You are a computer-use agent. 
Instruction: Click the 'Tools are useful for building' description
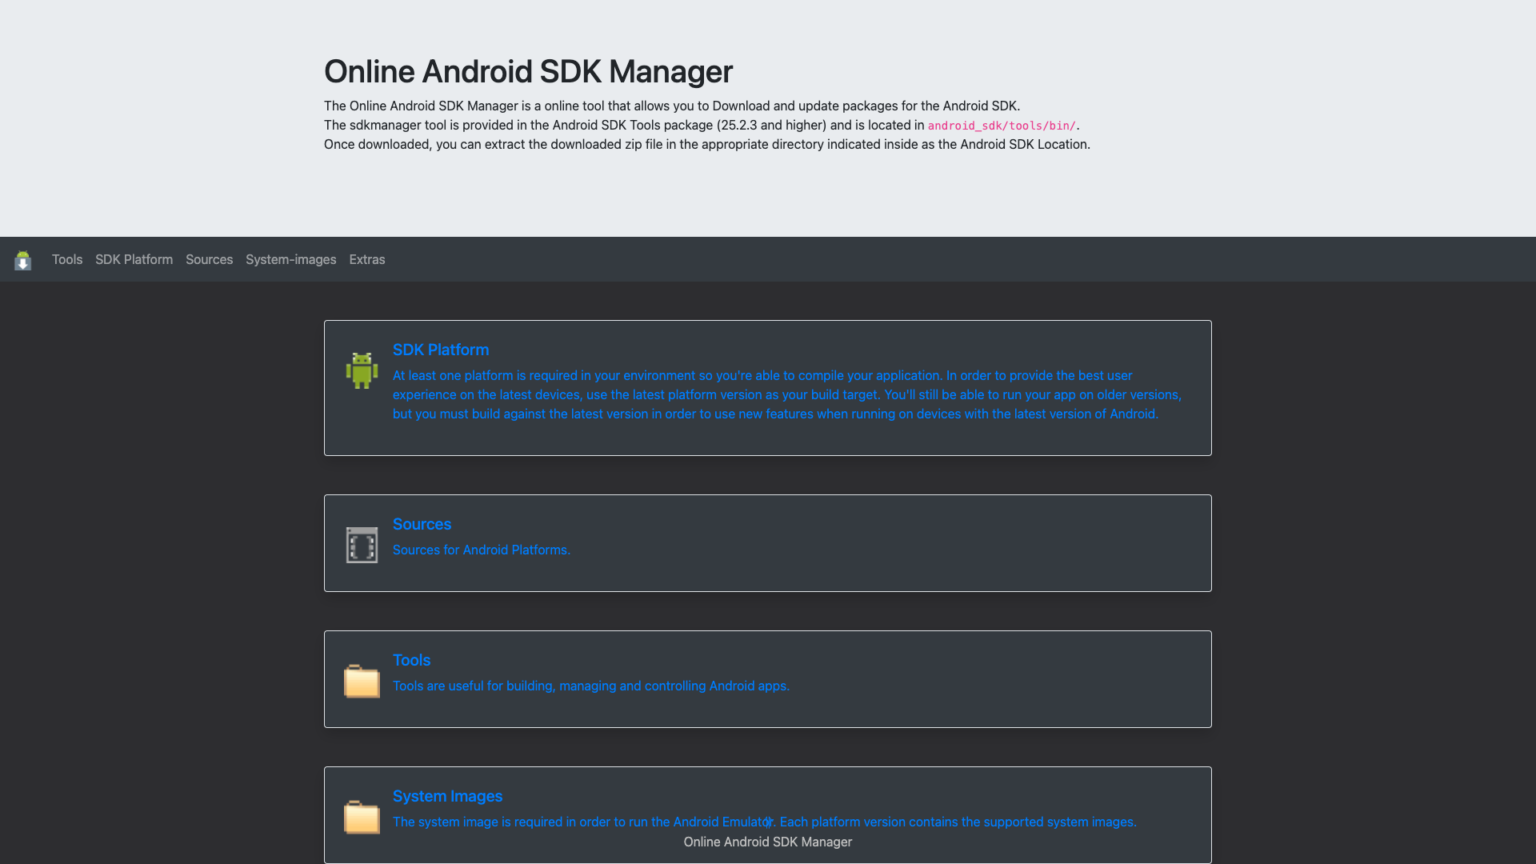pyautogui.click(x=591, y=686)
